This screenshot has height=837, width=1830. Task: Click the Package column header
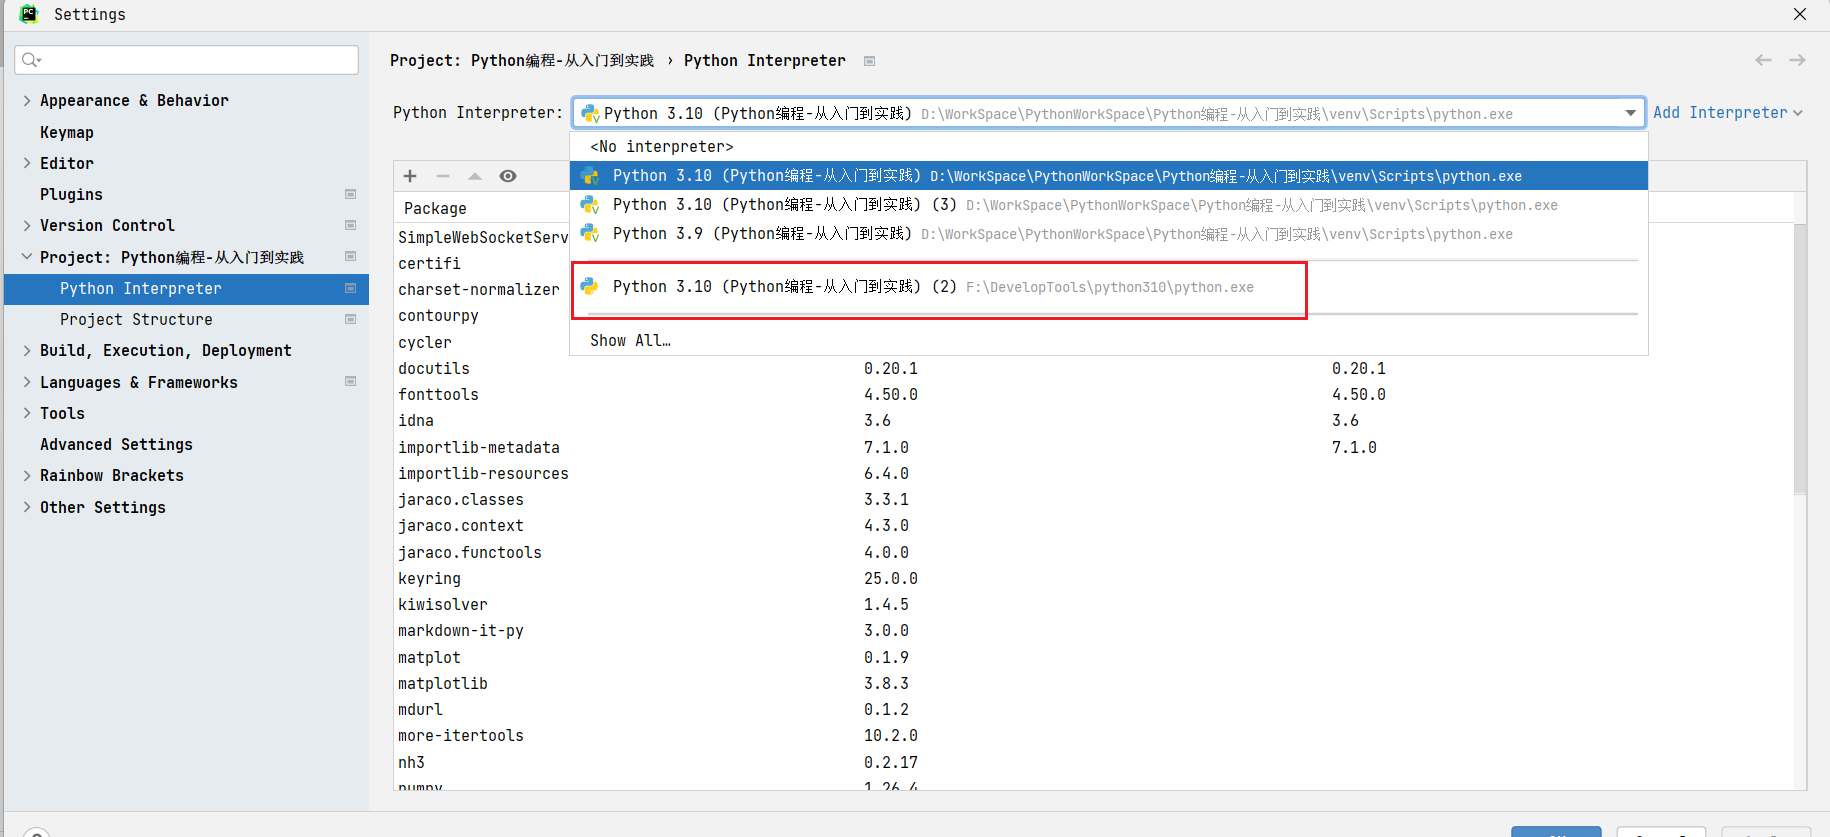[435, 208]
